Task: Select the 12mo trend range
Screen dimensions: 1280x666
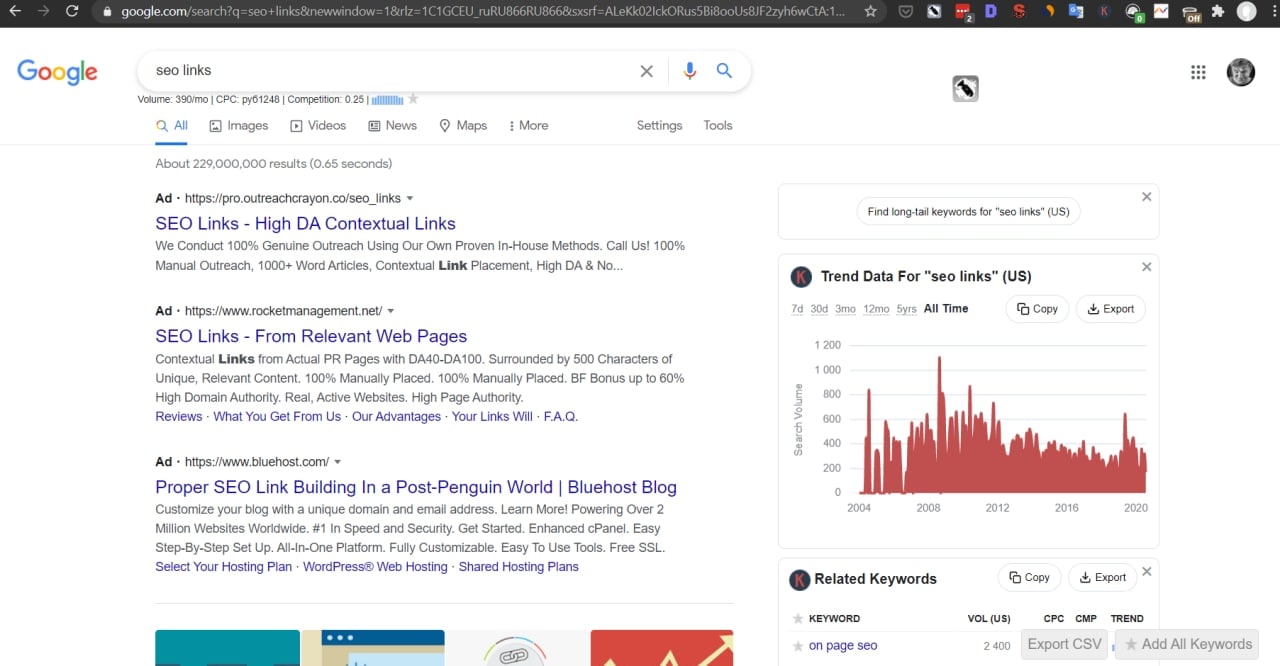Action: click(x=876, y=309)
